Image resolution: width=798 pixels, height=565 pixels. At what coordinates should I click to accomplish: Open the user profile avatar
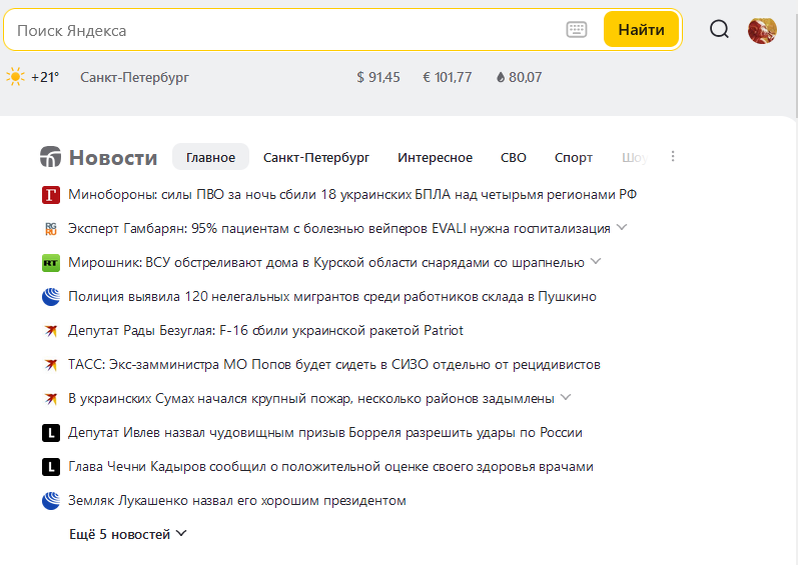pos(762,30)
